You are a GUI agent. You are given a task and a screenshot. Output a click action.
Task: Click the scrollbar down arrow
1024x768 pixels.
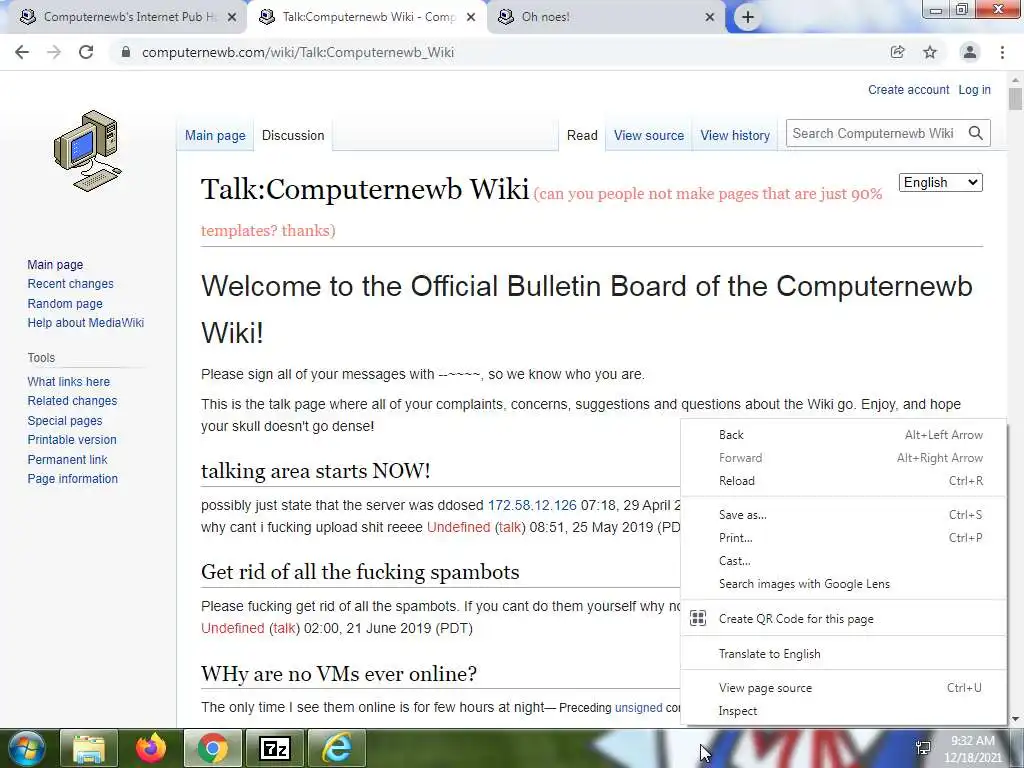pos(1015,720)
